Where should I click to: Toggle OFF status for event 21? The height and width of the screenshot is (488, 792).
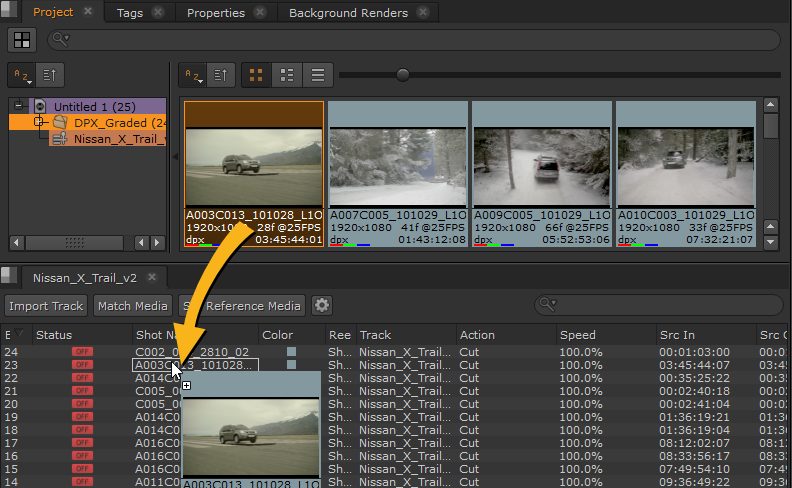[x=82, y=391]
